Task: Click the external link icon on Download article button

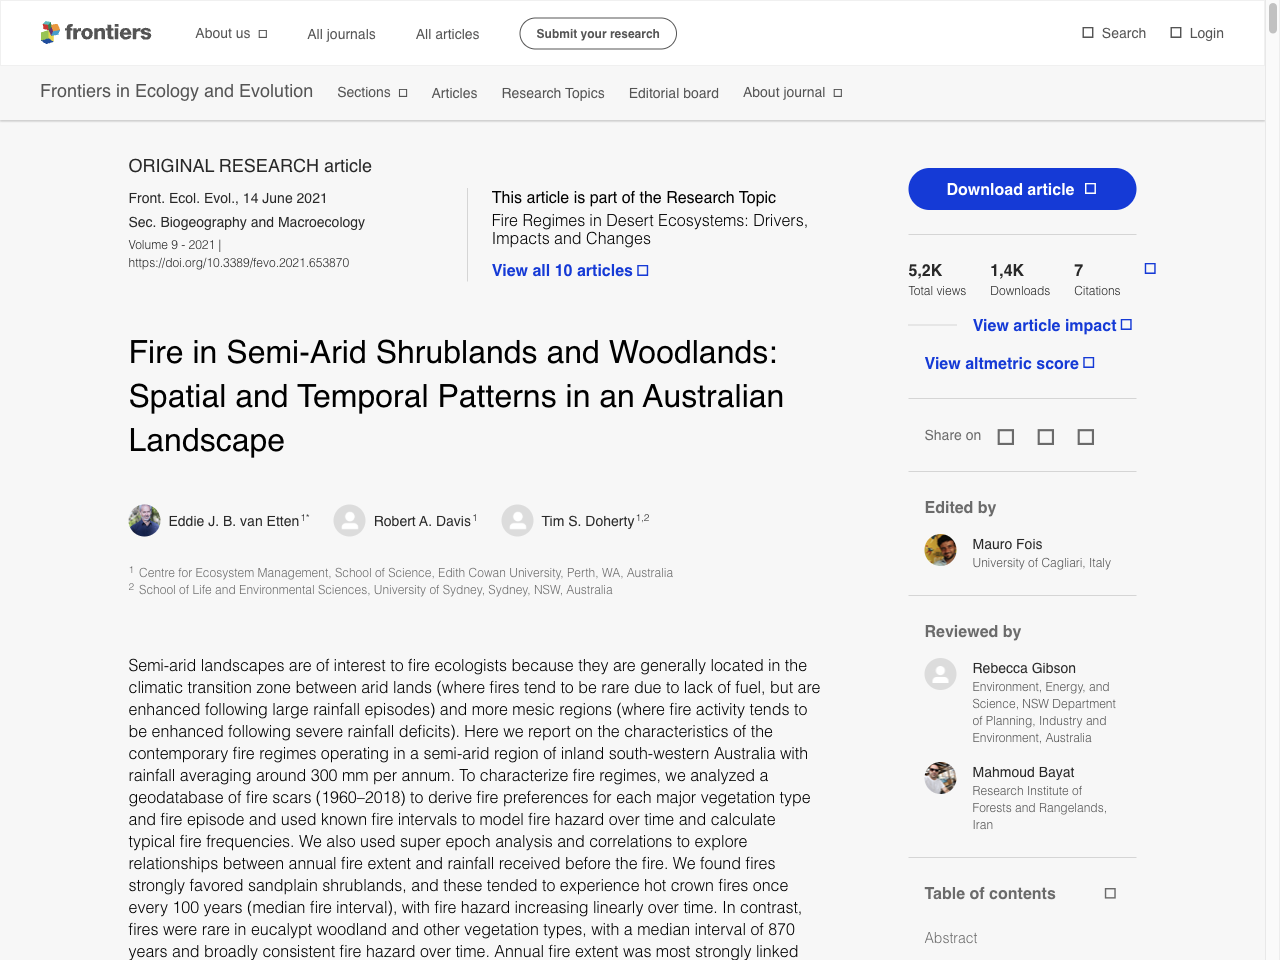Action: 1088,188
